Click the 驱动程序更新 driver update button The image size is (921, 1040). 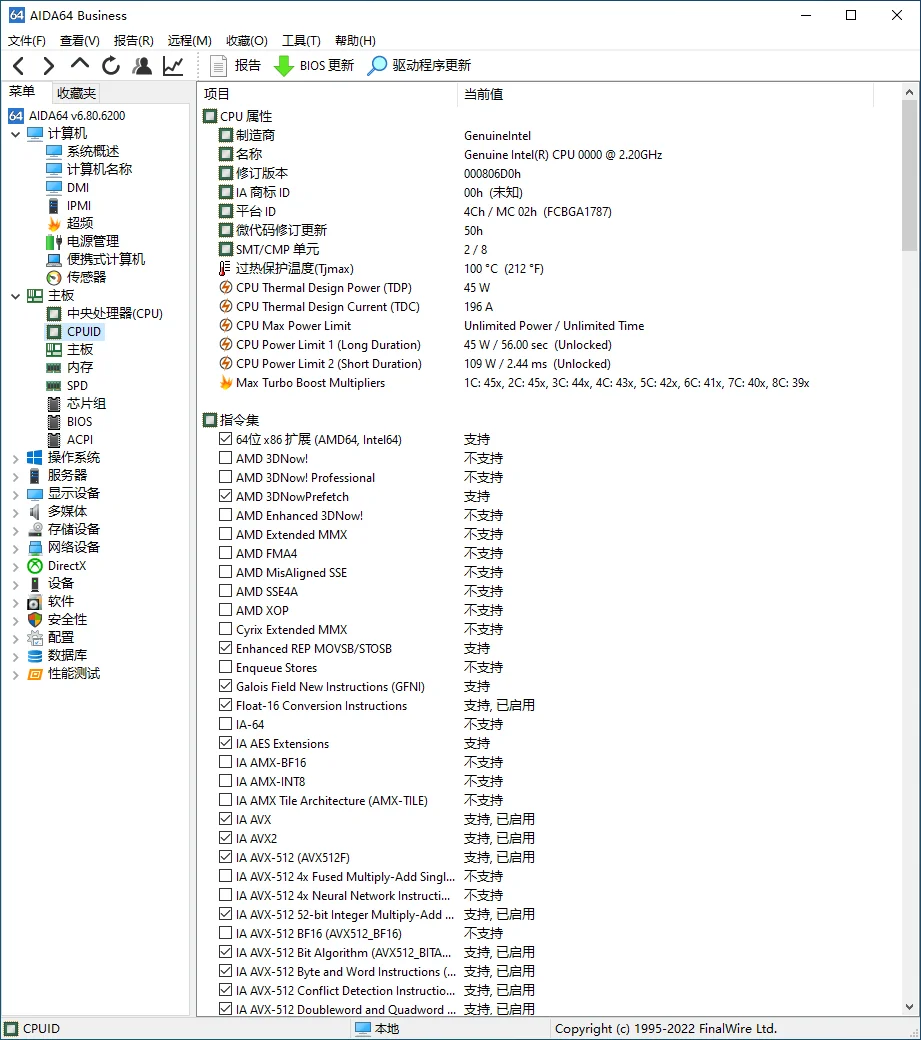click(x=419, y=66)
